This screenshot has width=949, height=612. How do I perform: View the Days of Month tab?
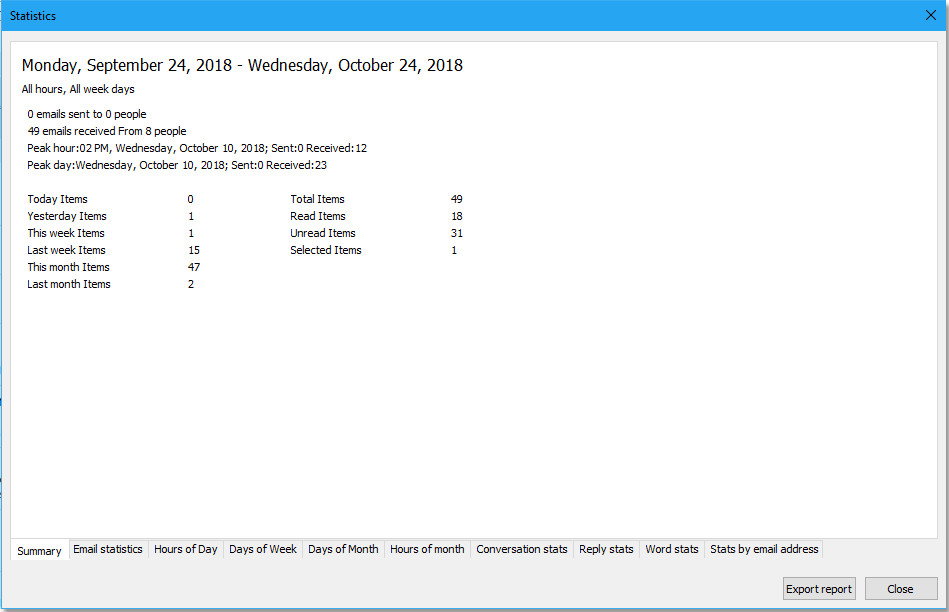click(x=343, y=549)
